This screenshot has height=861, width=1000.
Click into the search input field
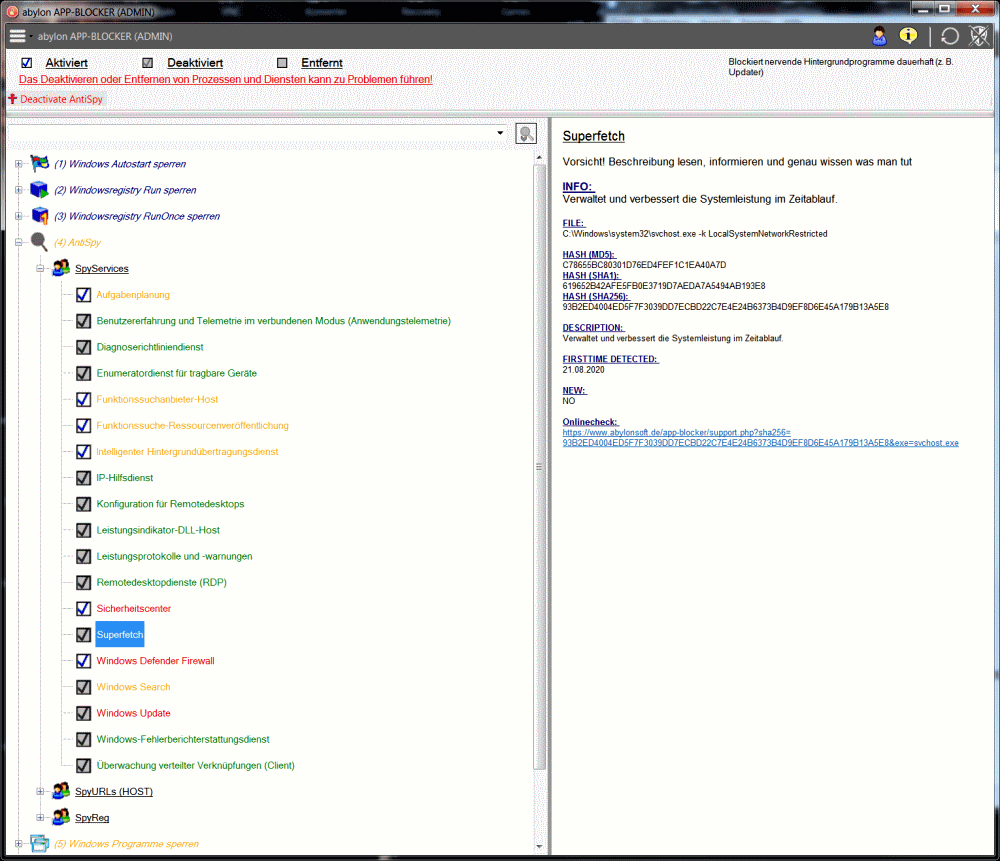point(250,133)
